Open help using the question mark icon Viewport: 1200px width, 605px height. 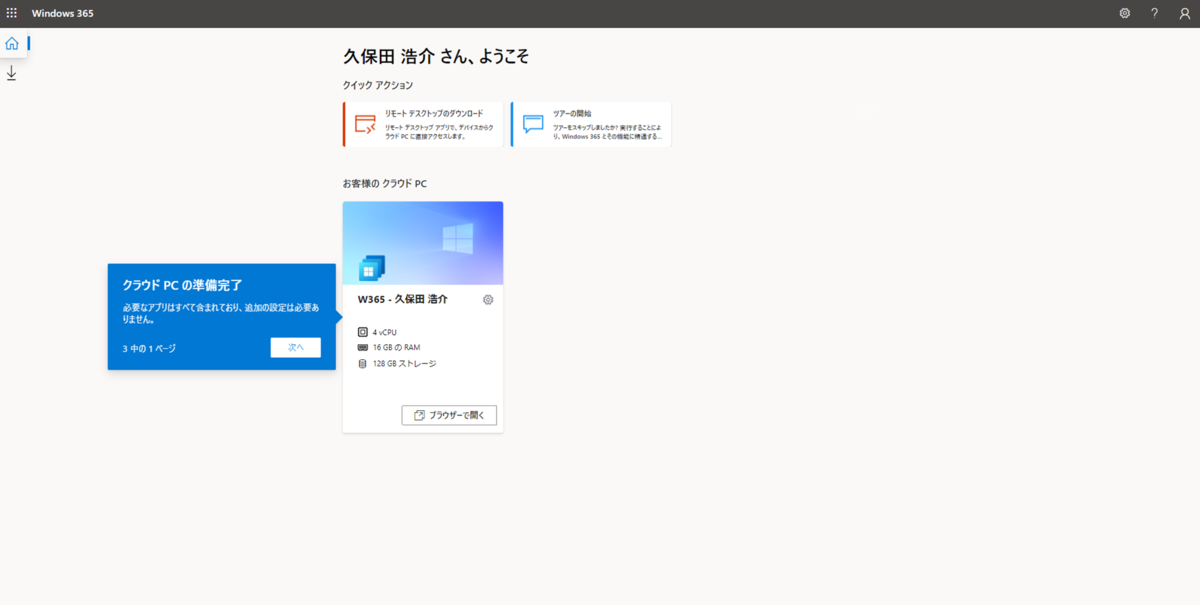pyautogui.click(x=1153, y=13)
